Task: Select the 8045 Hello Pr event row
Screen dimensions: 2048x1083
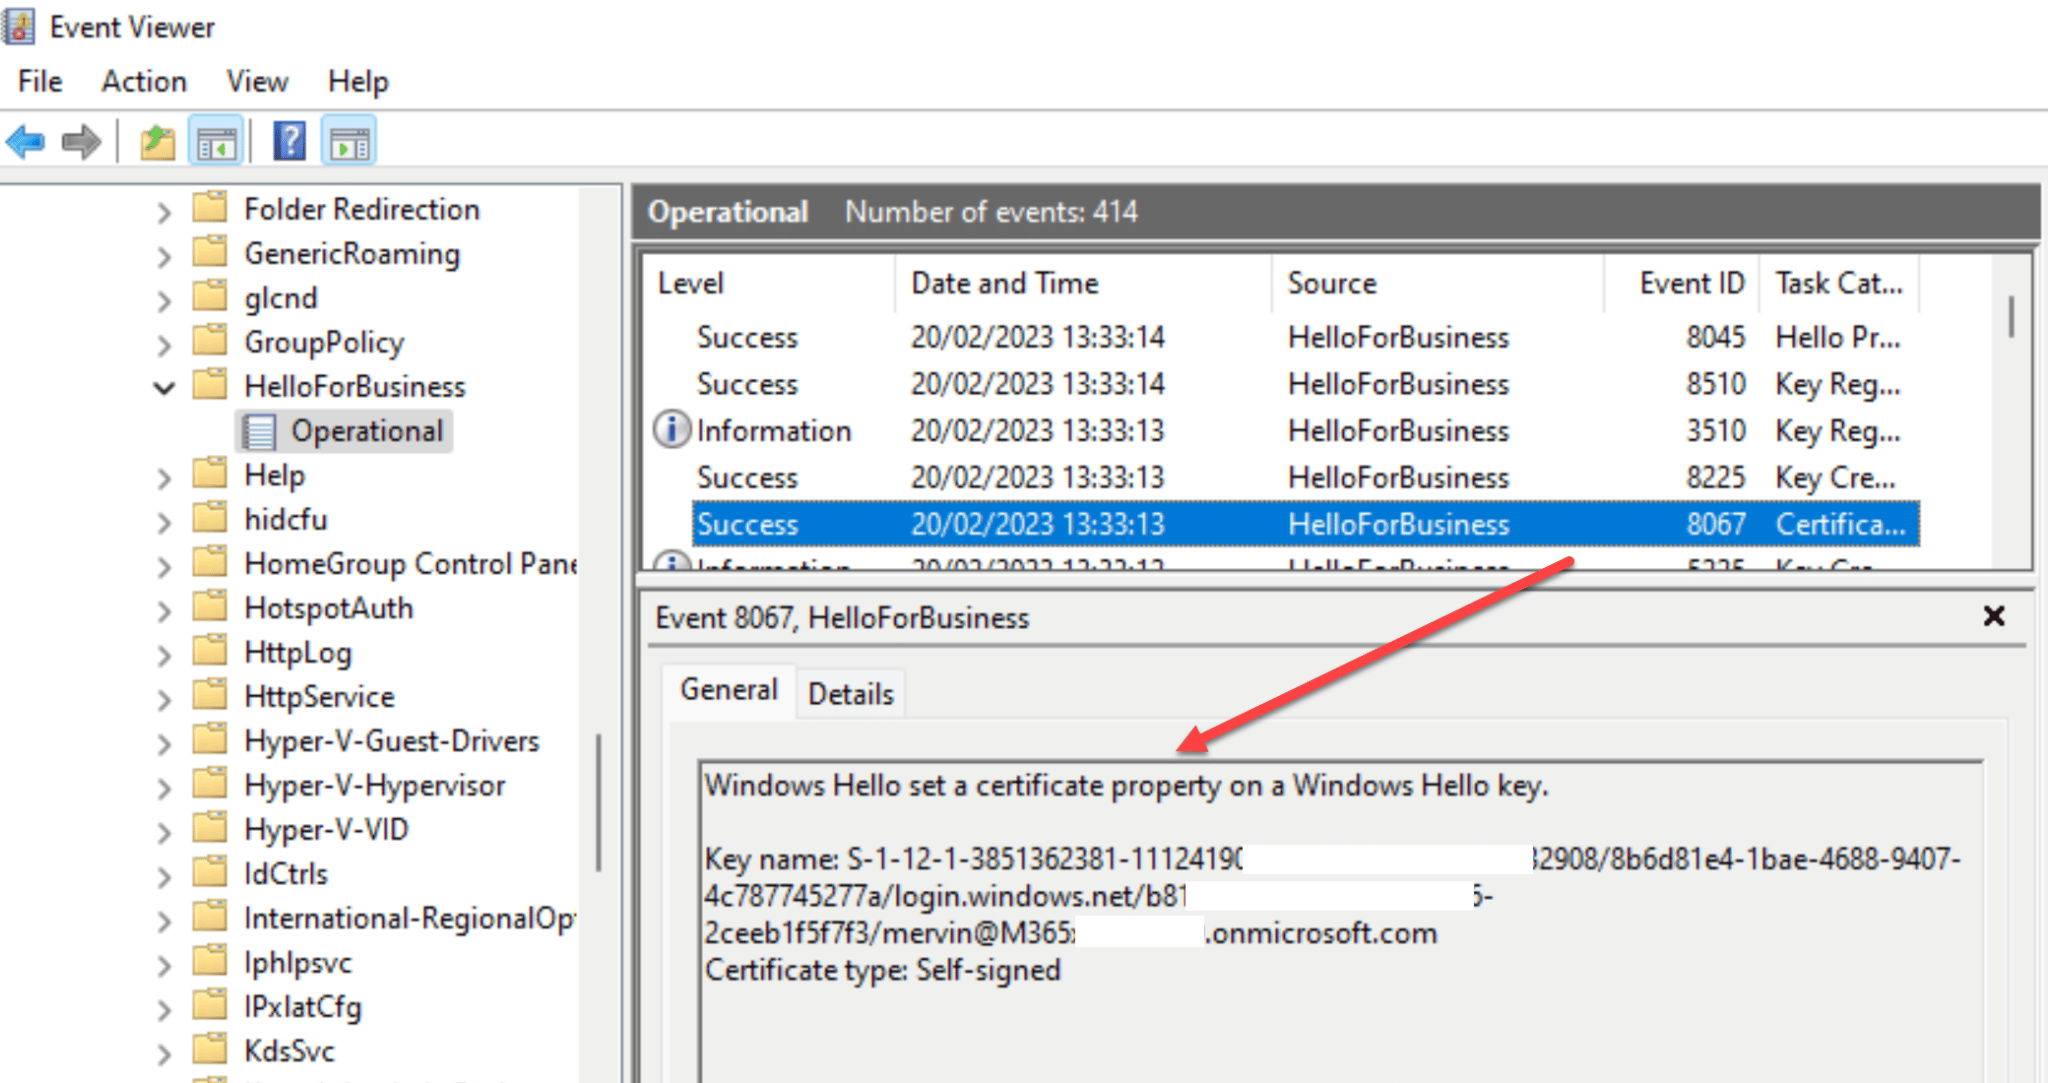Action: coord(1100,337)
